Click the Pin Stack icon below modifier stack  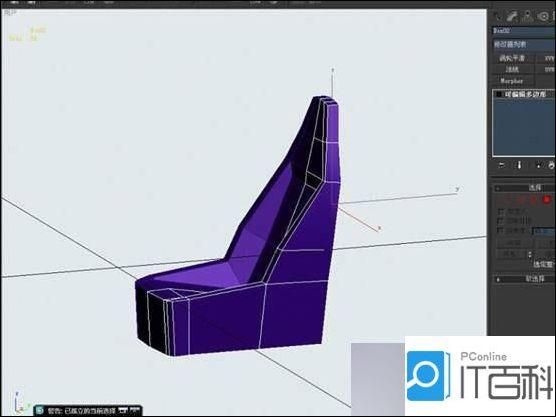click(x=501, y=165)
